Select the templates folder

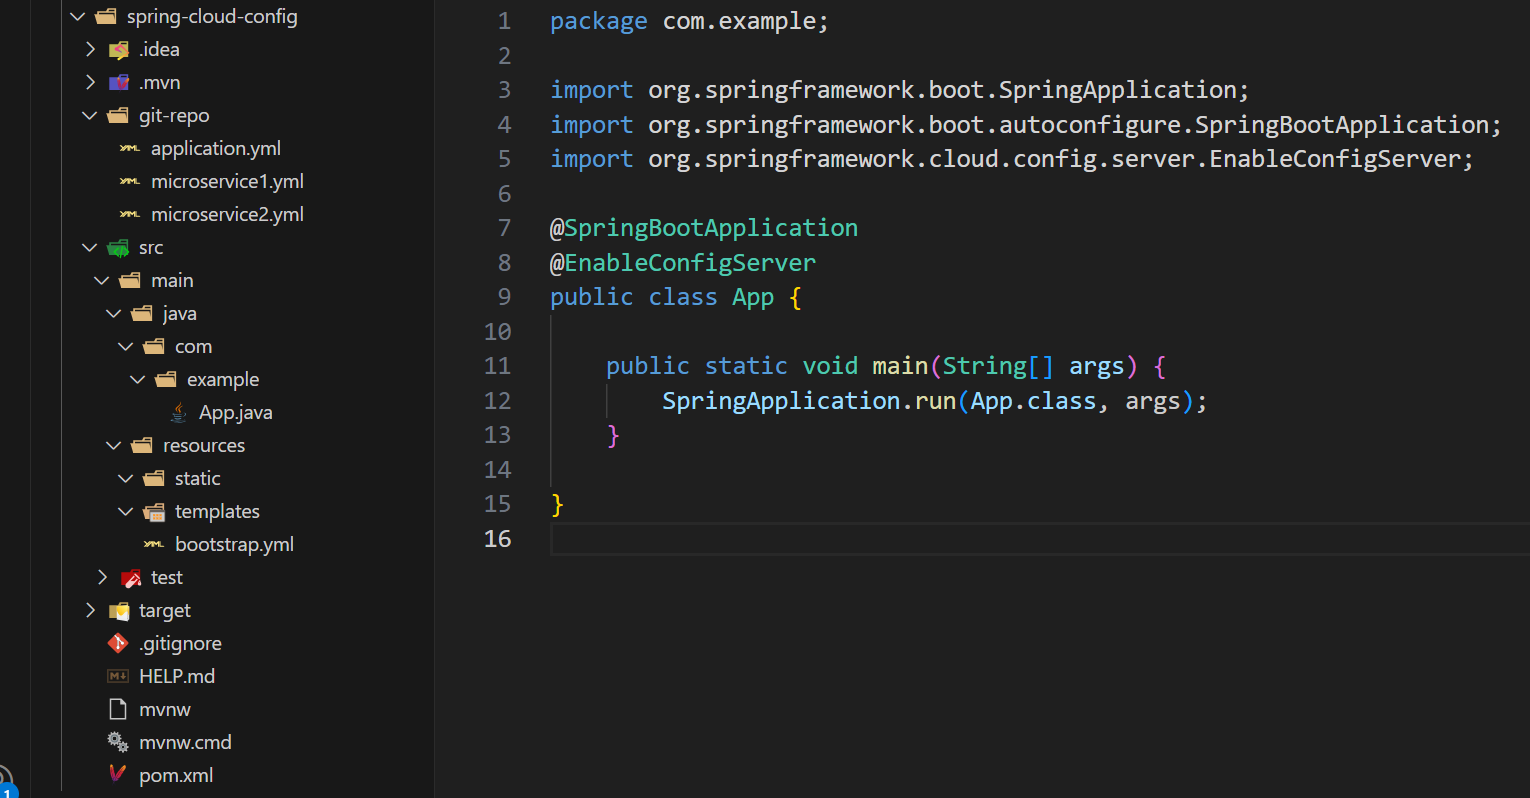point(217,511)
